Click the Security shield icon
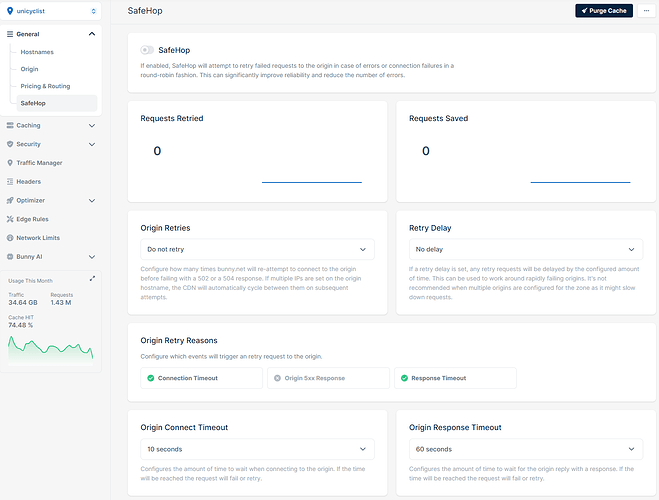 (x=10, y=144)
